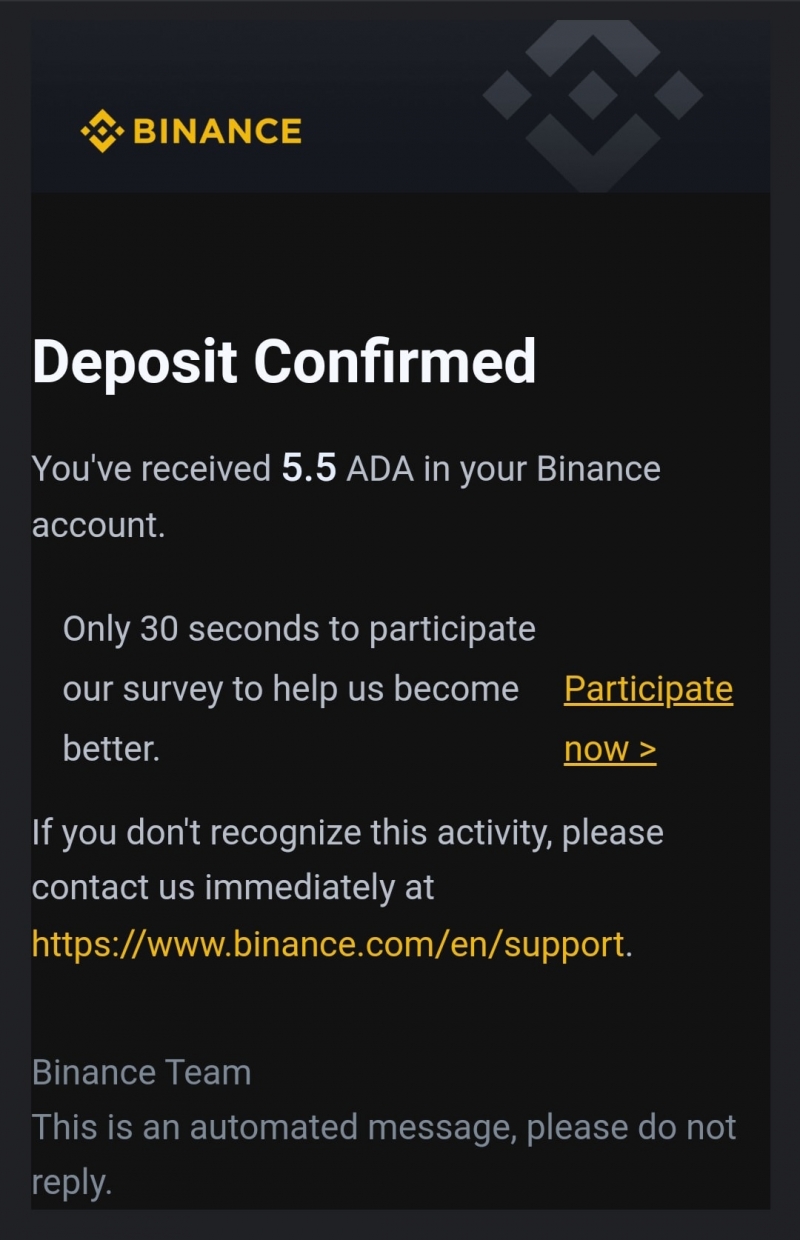
Task: Click the 'Only 30 seconds to participate' survey text
Action: [299, 629]
